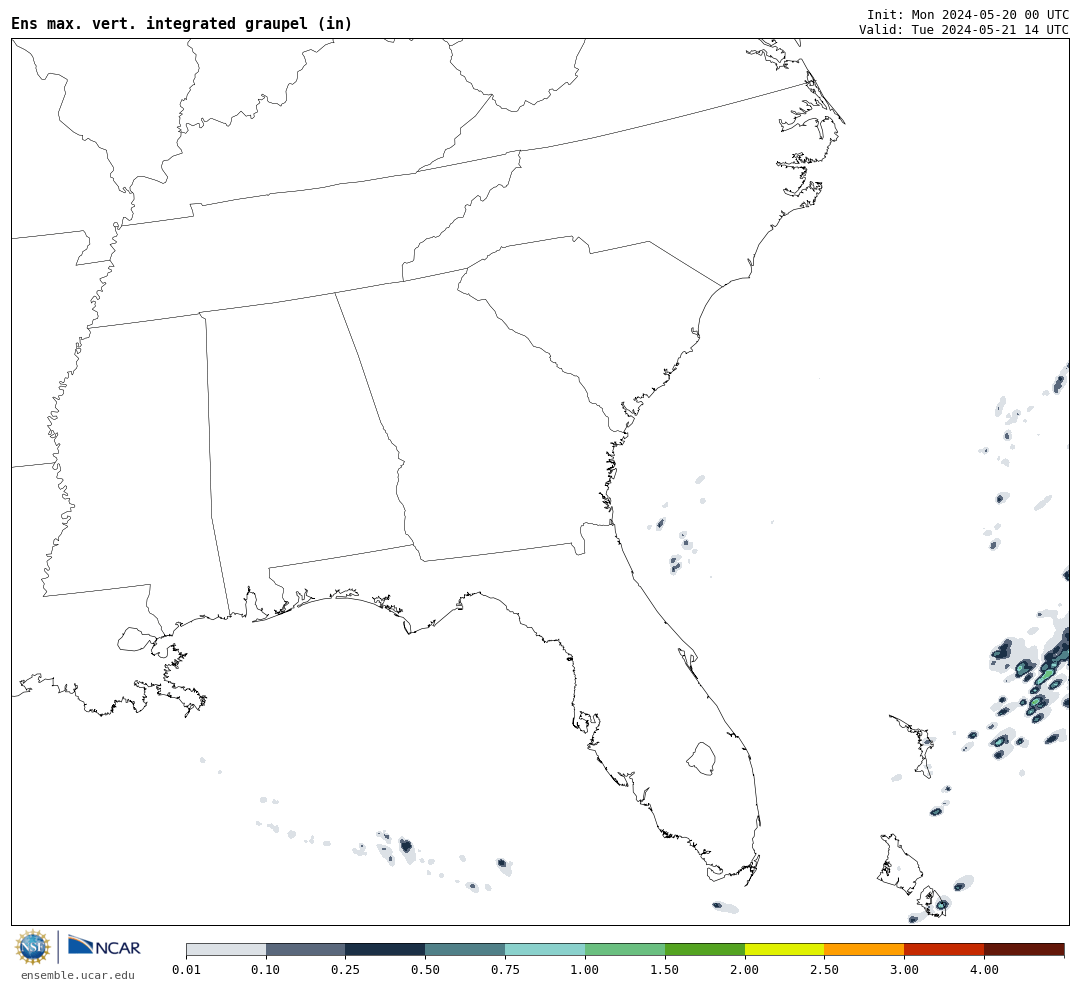The image size is (1080, 988).
Task: Click the 0.25 colorbar label
Action: coord(346,969)
